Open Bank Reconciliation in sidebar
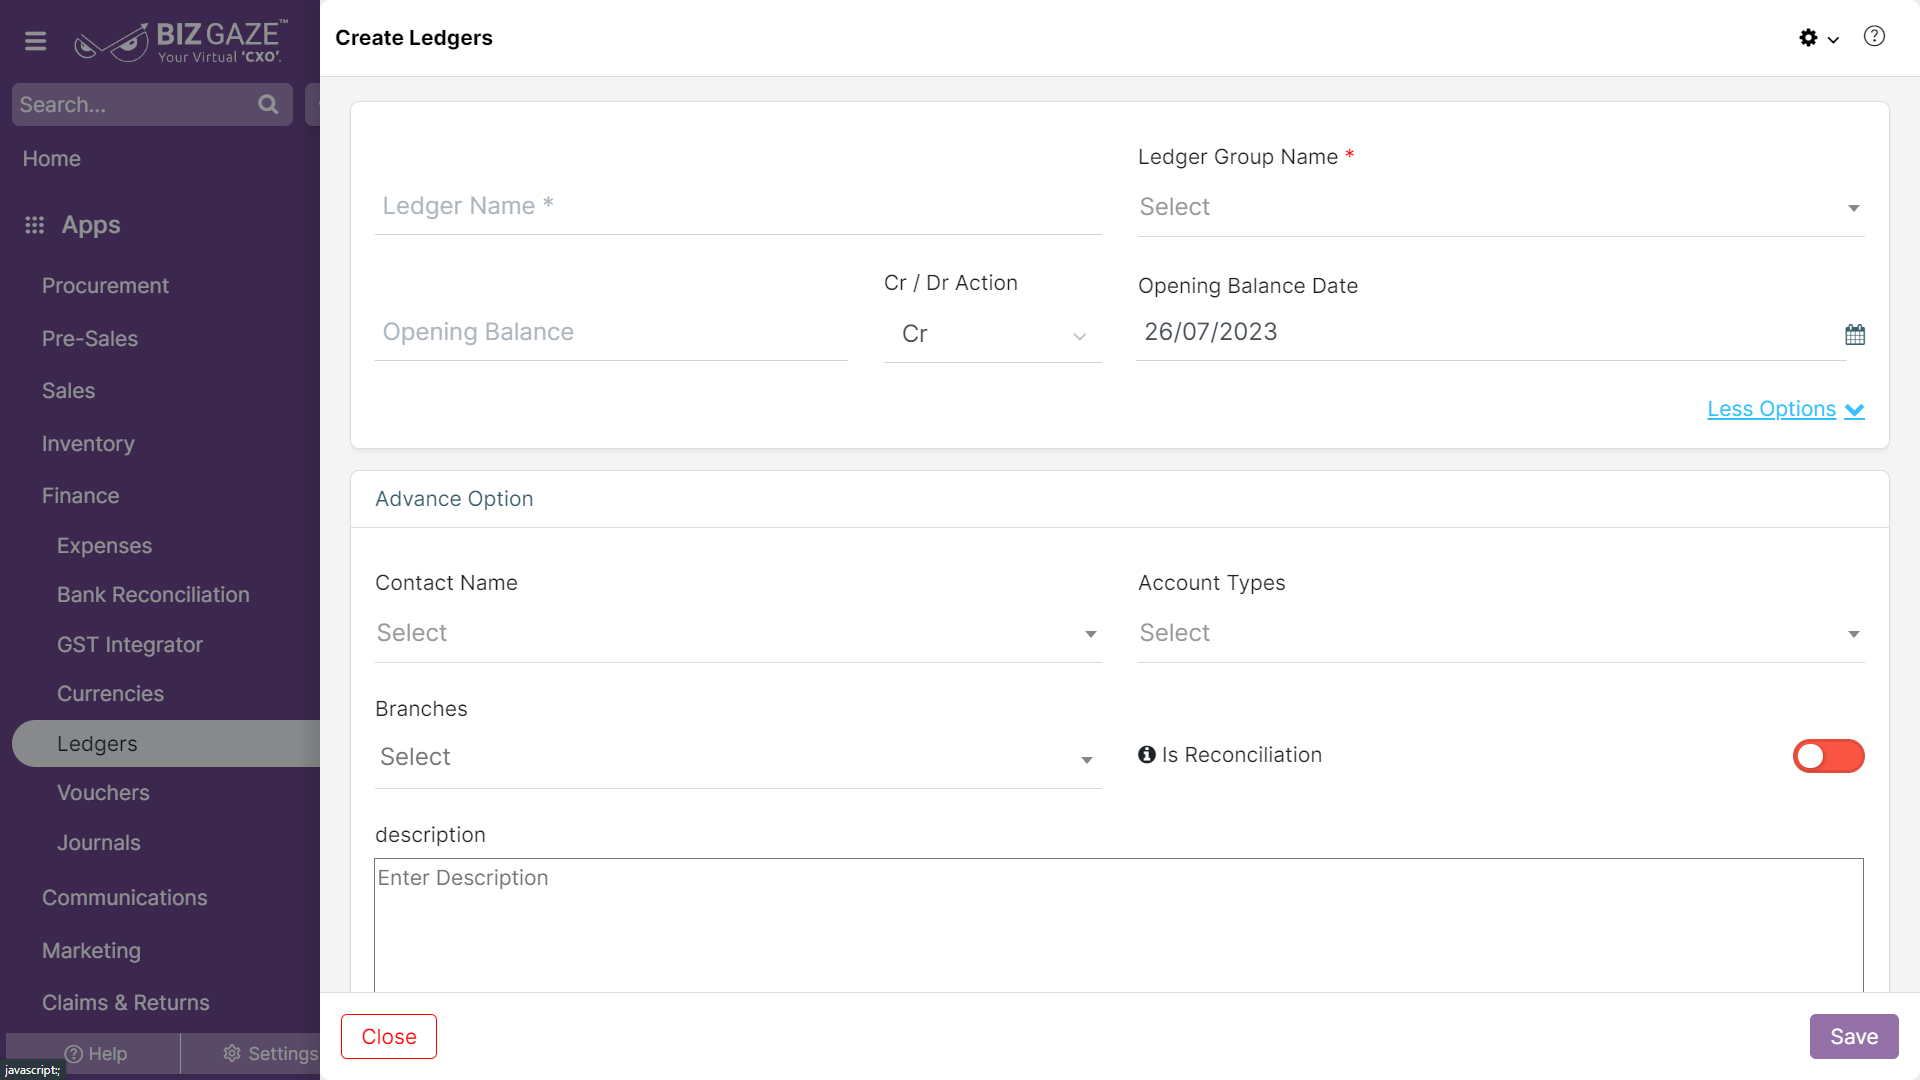The height and width of the screenshot is (1080, 1920). tap(153, 595)
